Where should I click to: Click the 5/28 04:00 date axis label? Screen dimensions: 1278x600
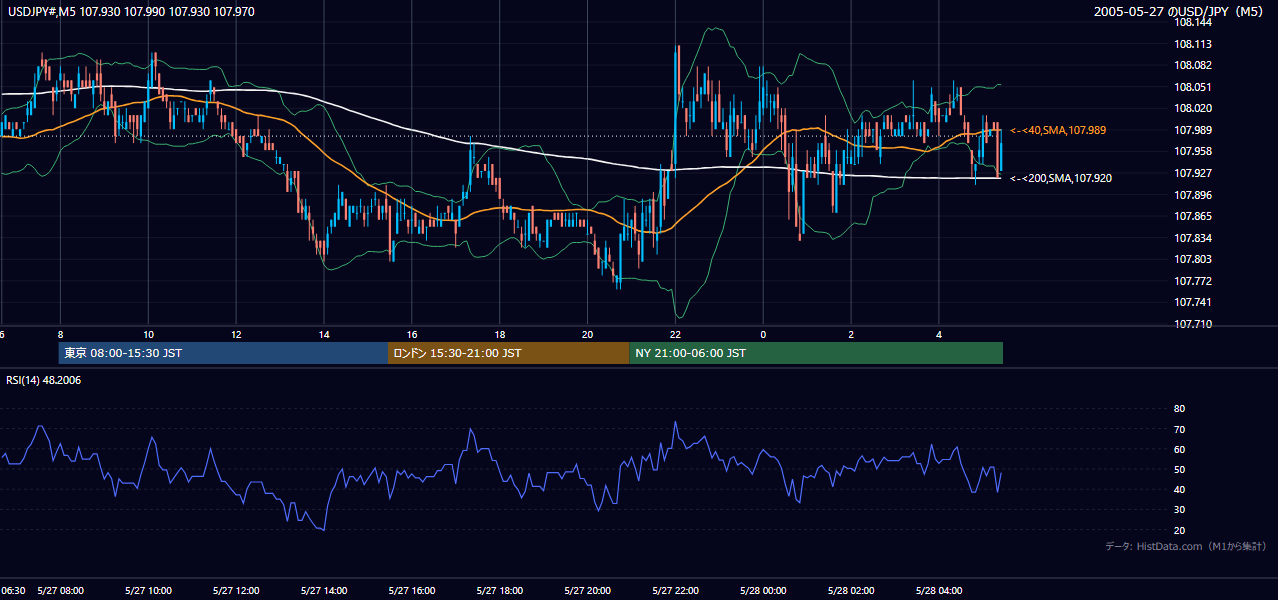939,591
